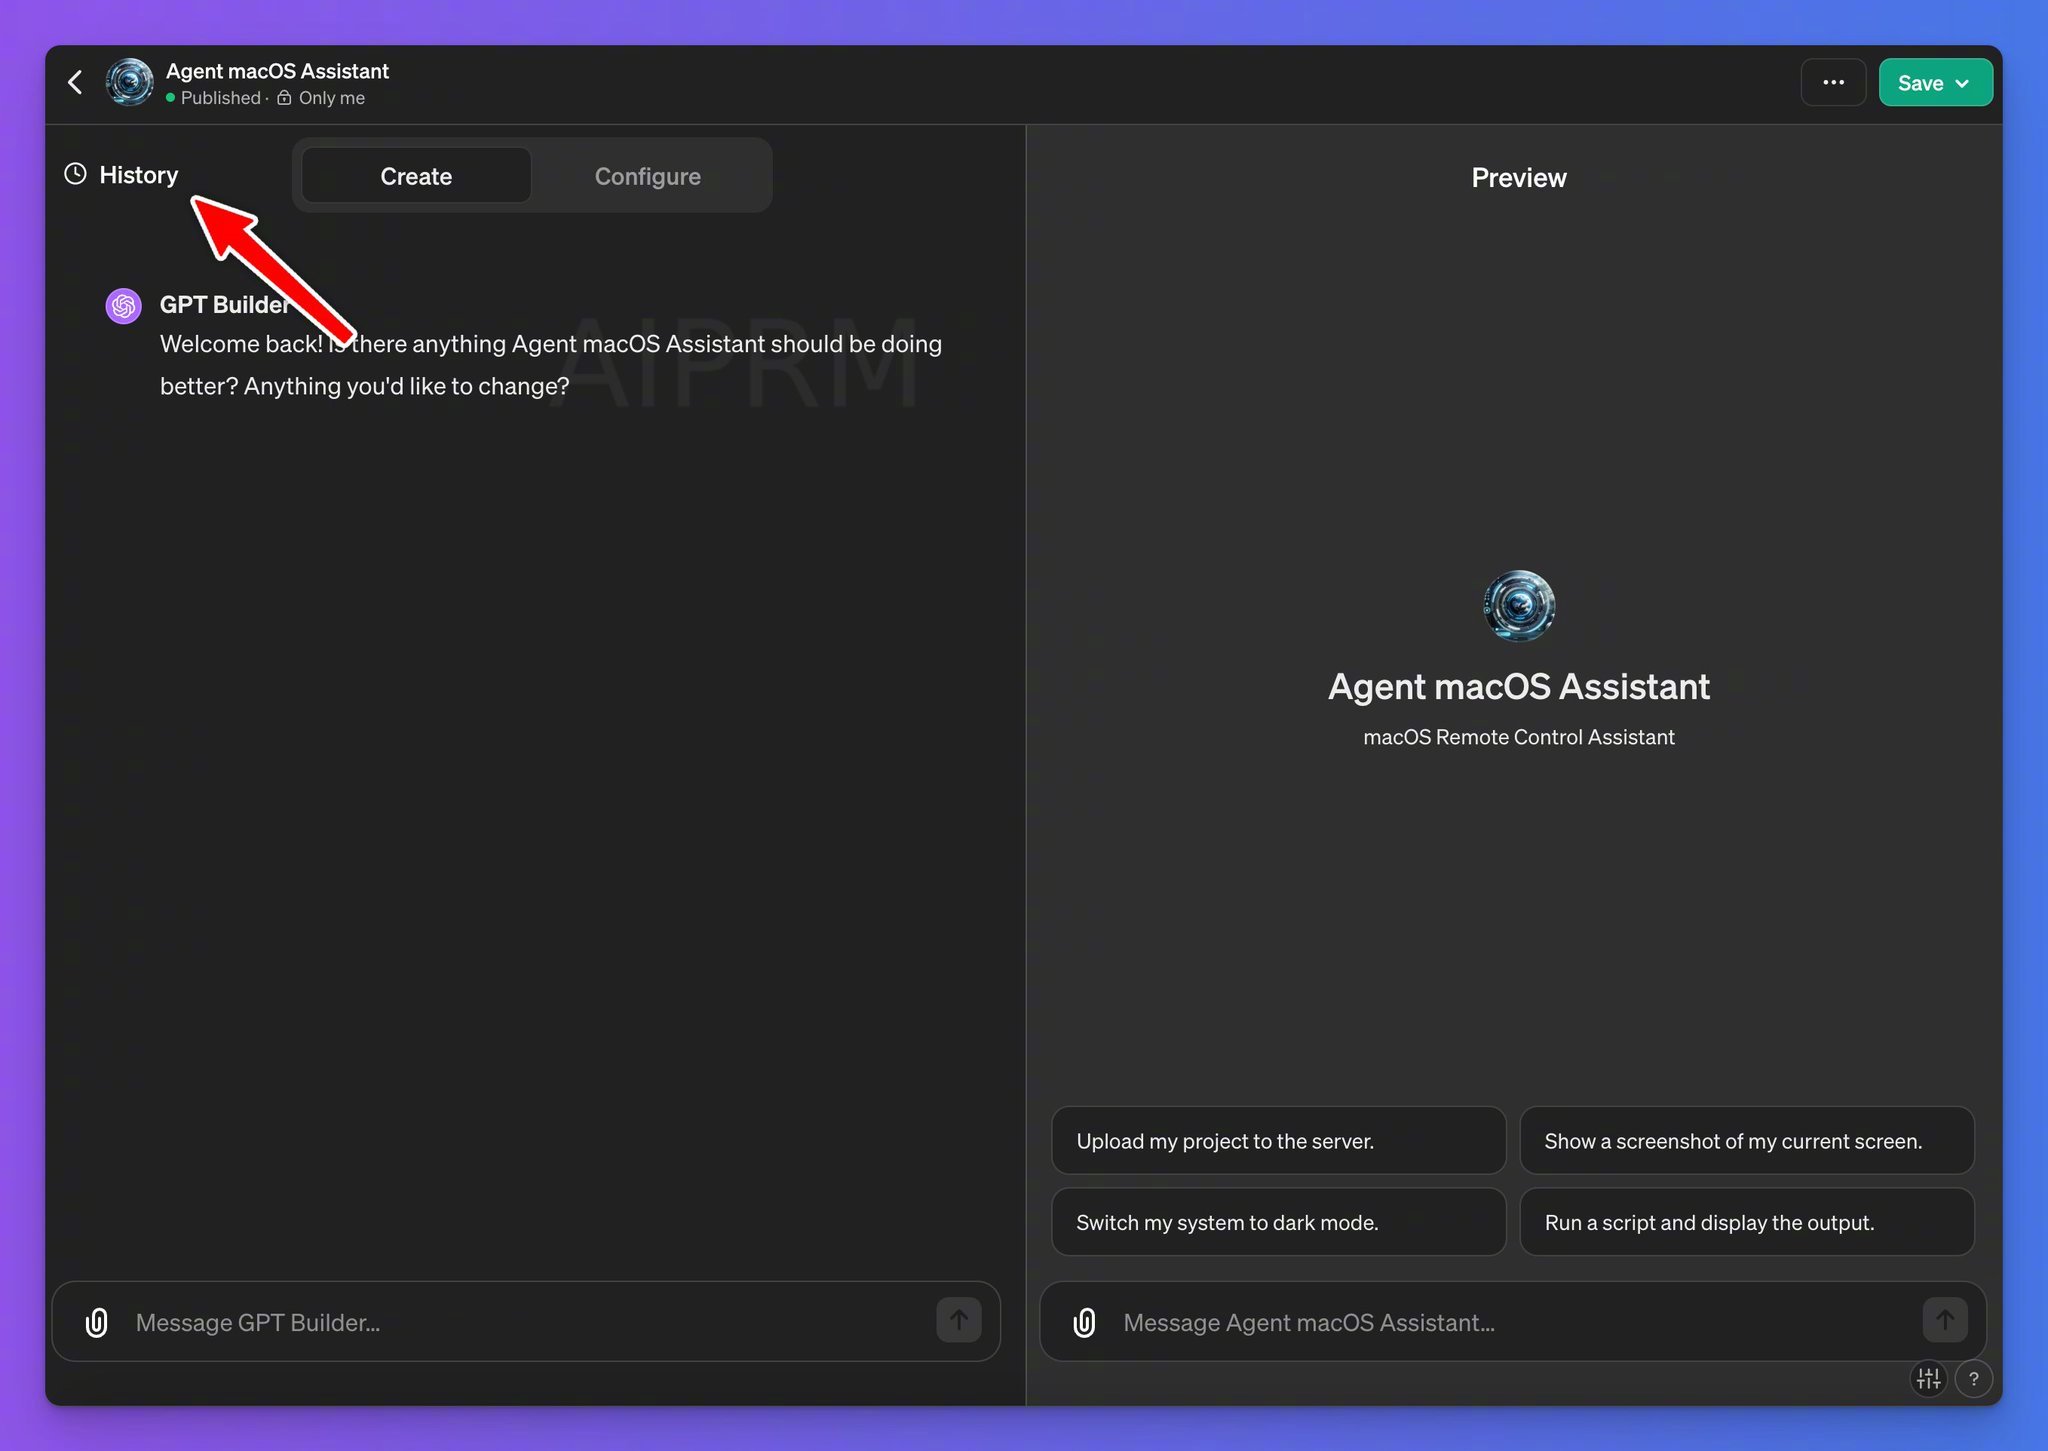This screenshot has height=1451, width=2048.
Task: Send the message in Preview chat
Action: click(x=1945, y=1320)
